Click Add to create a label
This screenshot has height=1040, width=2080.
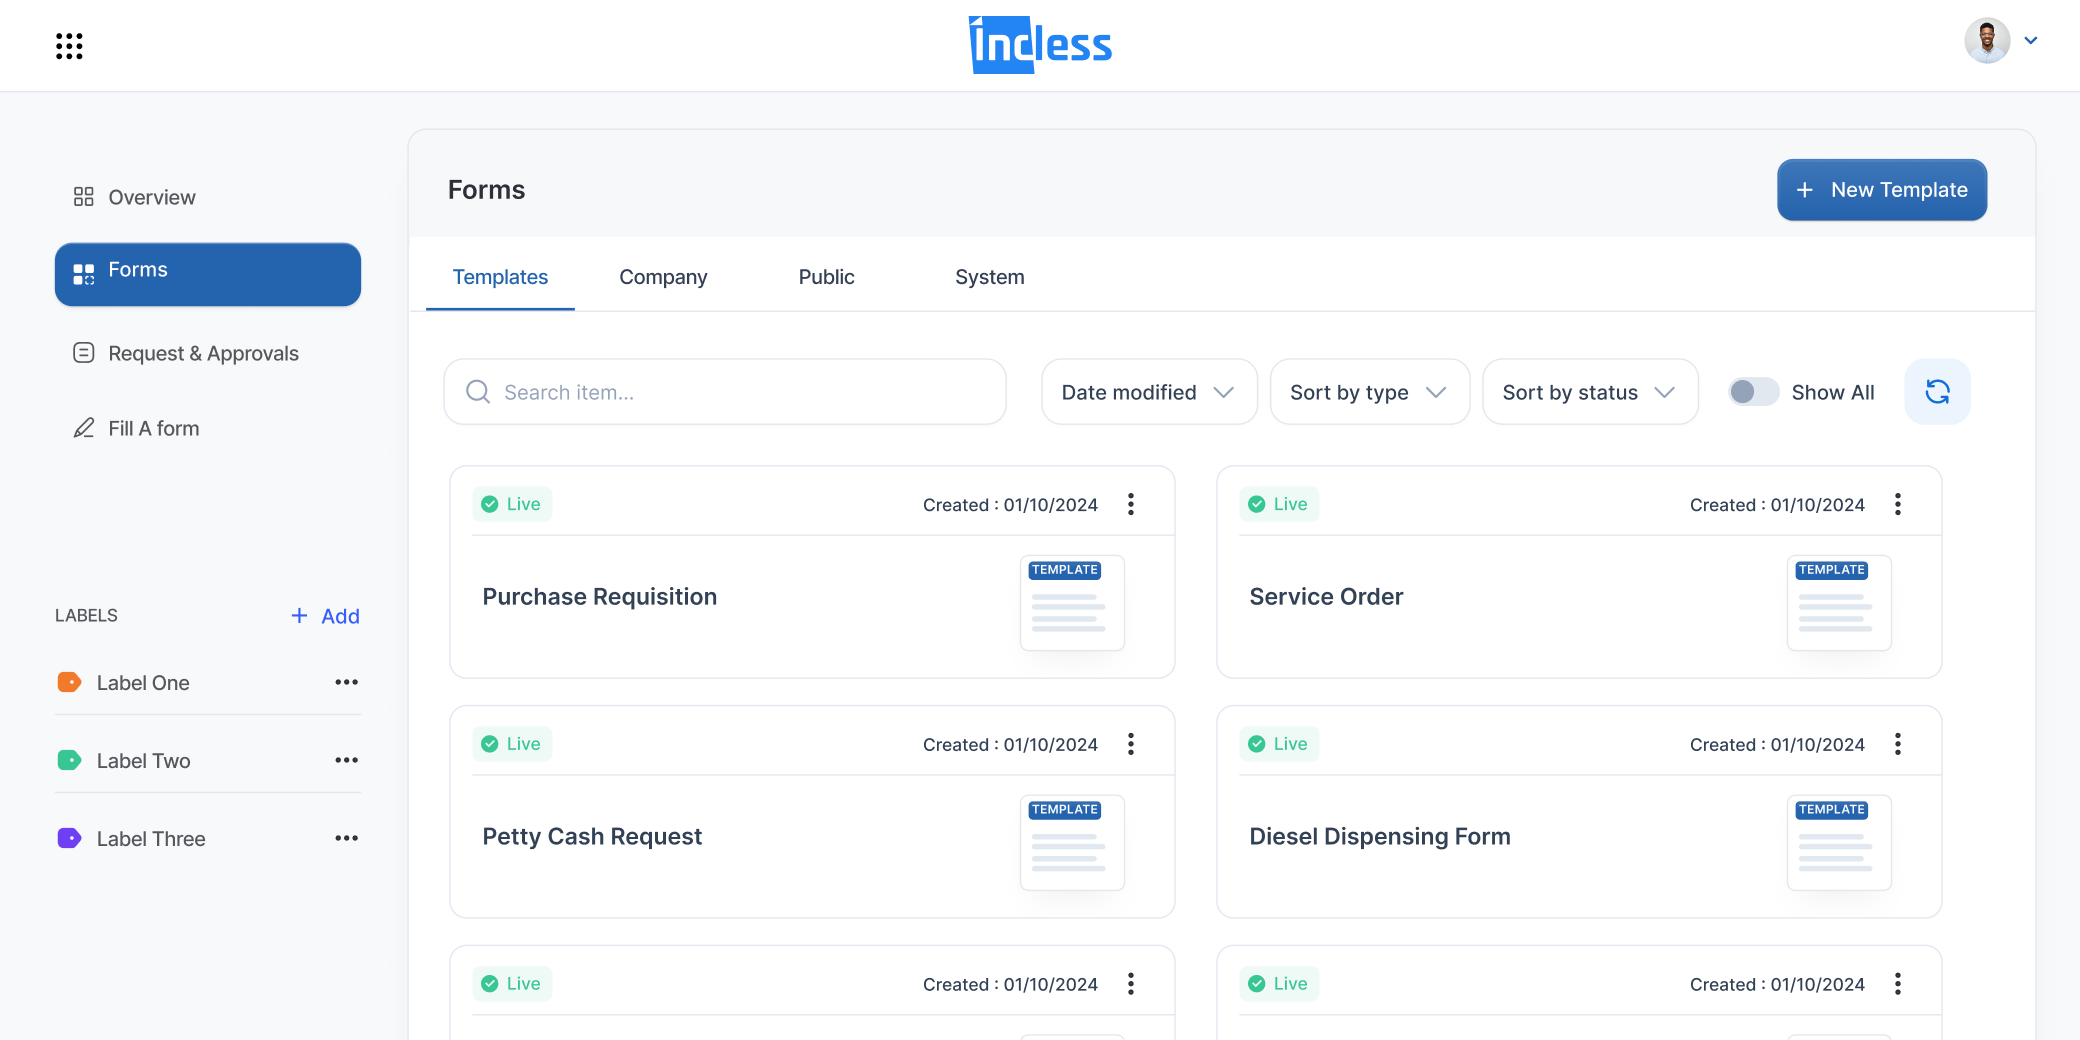click(325, 616)
